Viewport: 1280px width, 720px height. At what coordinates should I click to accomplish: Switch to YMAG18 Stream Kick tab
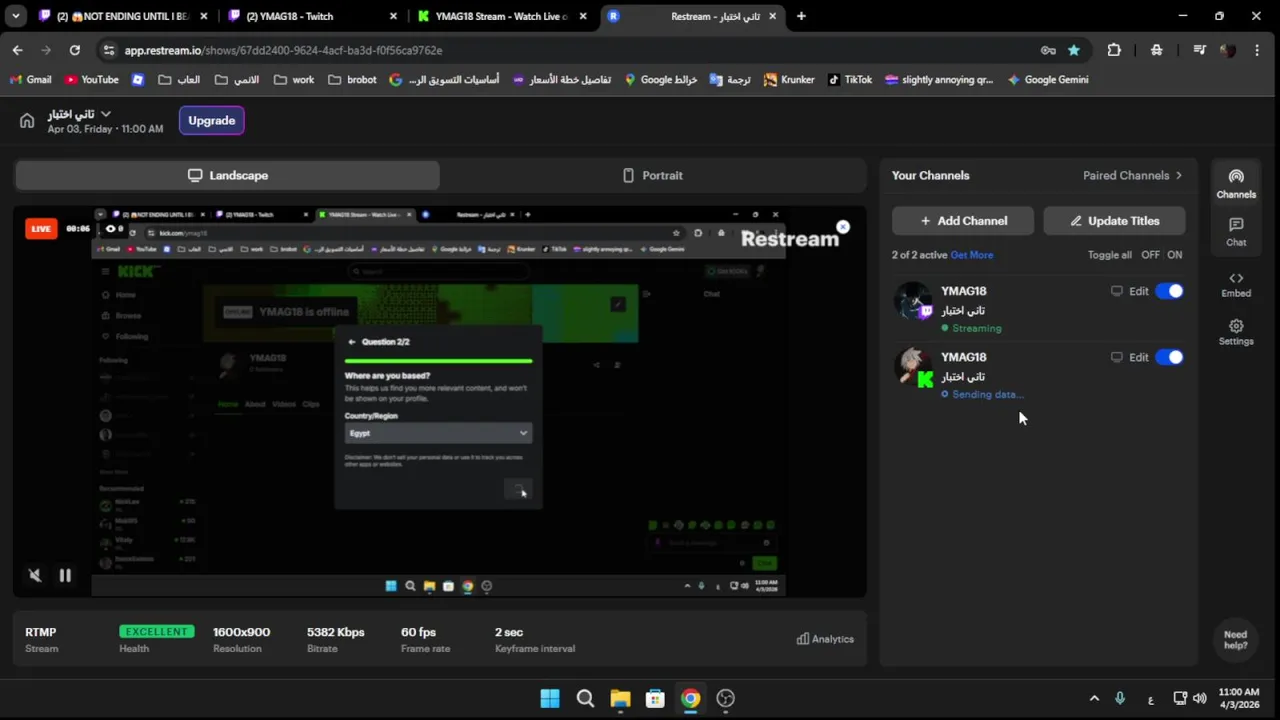[x=502, y=16]
